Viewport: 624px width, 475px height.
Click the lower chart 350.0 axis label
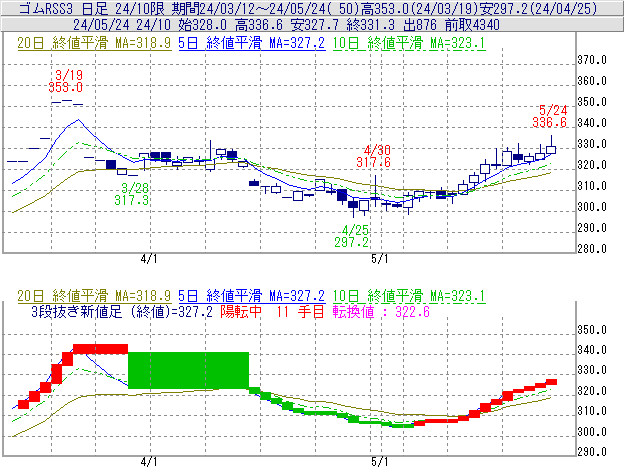click(x=592, y=330)
